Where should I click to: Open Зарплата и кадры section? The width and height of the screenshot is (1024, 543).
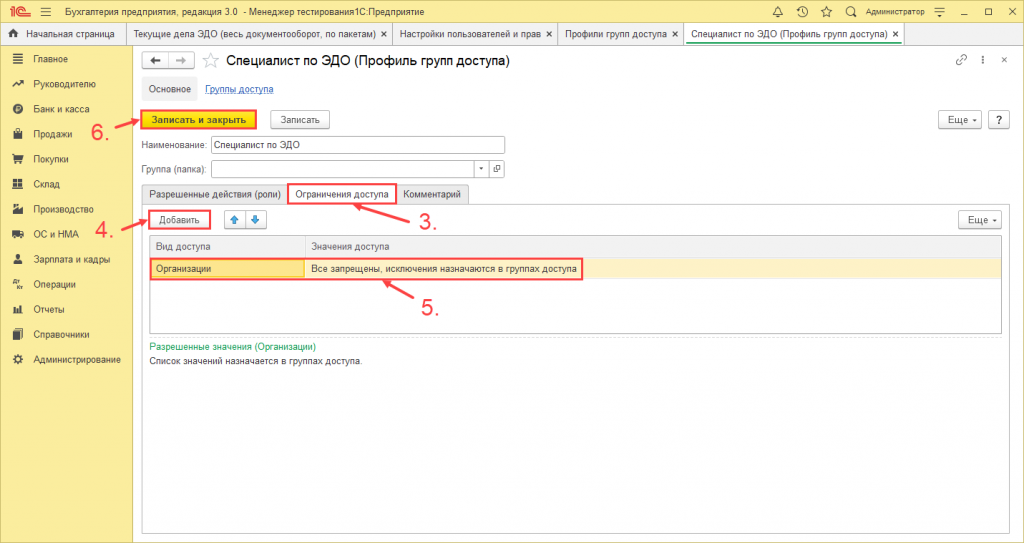click(71, 259)
